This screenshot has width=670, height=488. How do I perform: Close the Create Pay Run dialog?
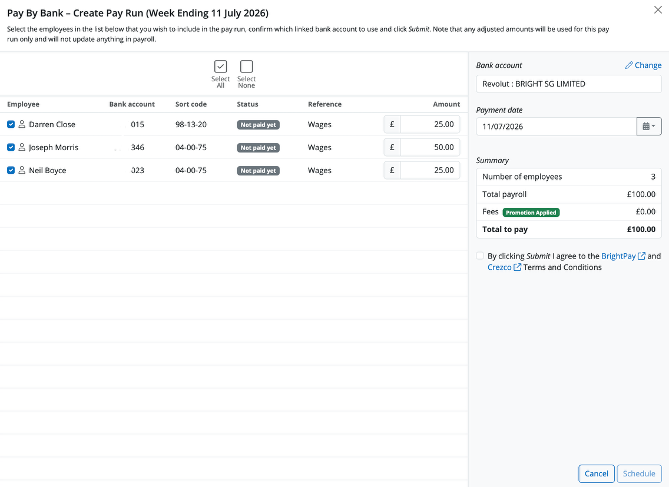click(x=658, y=10)
